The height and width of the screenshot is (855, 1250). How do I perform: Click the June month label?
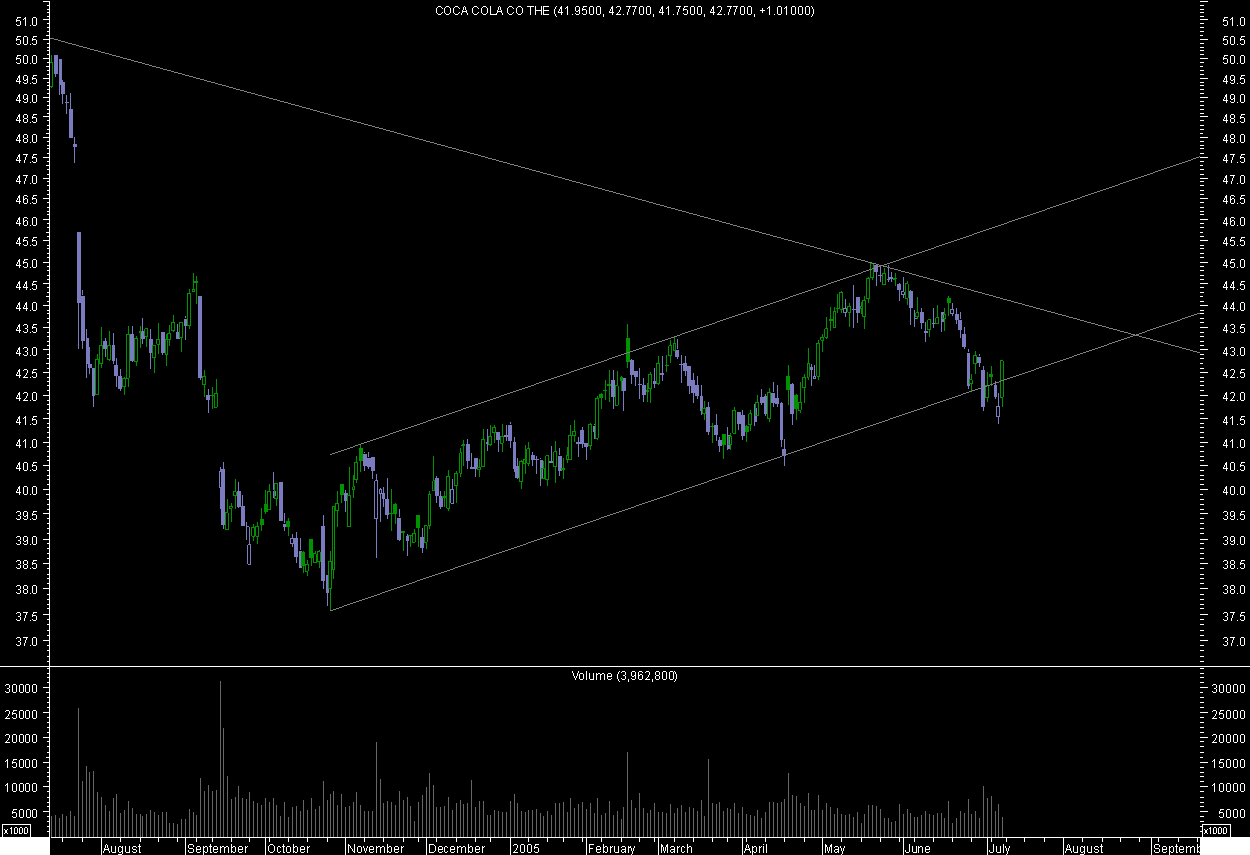pos(917,849)
